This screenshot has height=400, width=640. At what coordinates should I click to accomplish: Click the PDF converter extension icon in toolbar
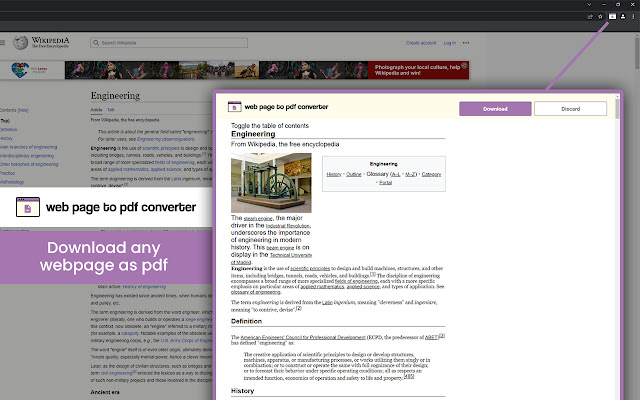point(612,17)
